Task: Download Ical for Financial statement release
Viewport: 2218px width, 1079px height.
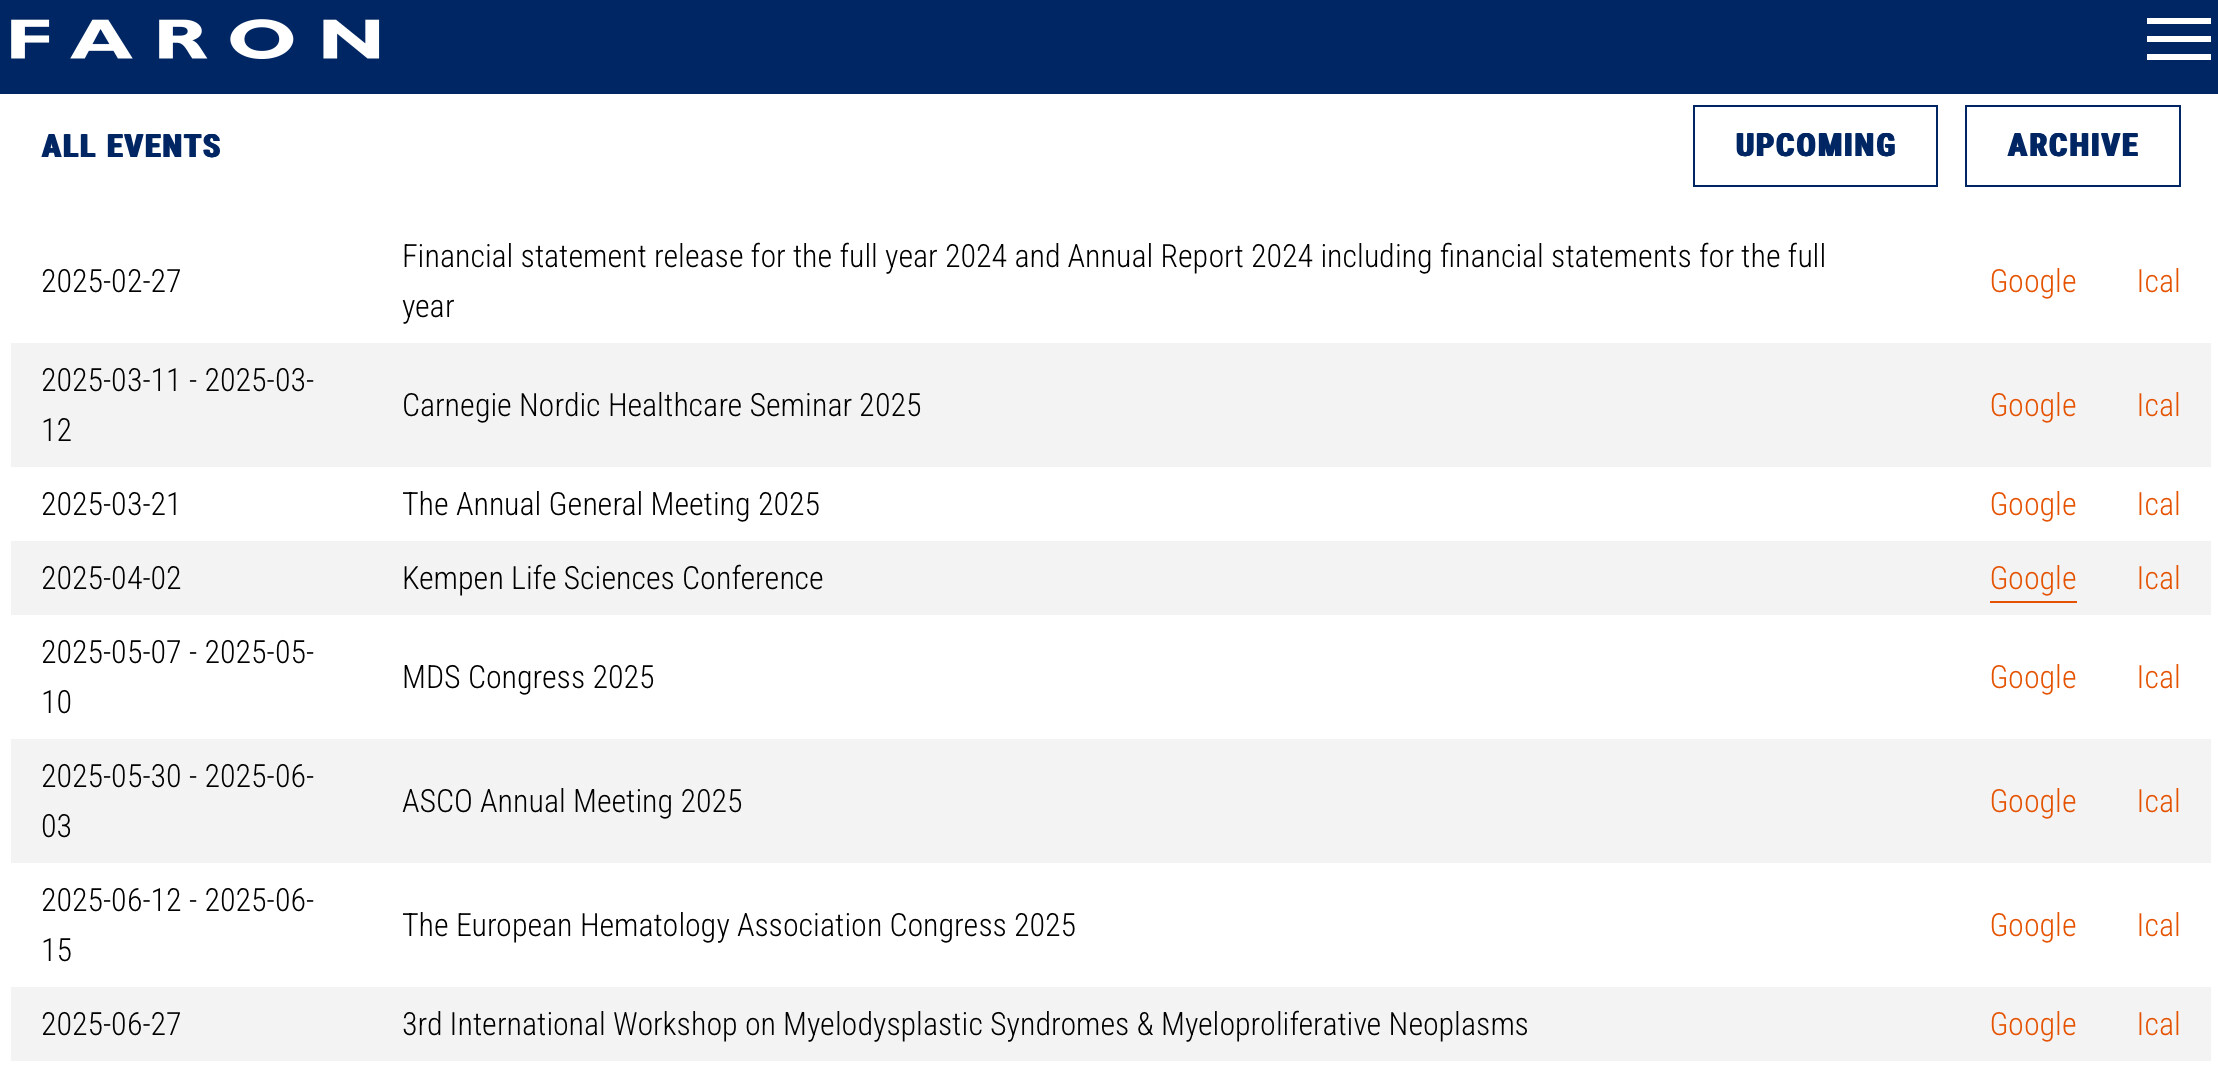Action: (2158, 282)
